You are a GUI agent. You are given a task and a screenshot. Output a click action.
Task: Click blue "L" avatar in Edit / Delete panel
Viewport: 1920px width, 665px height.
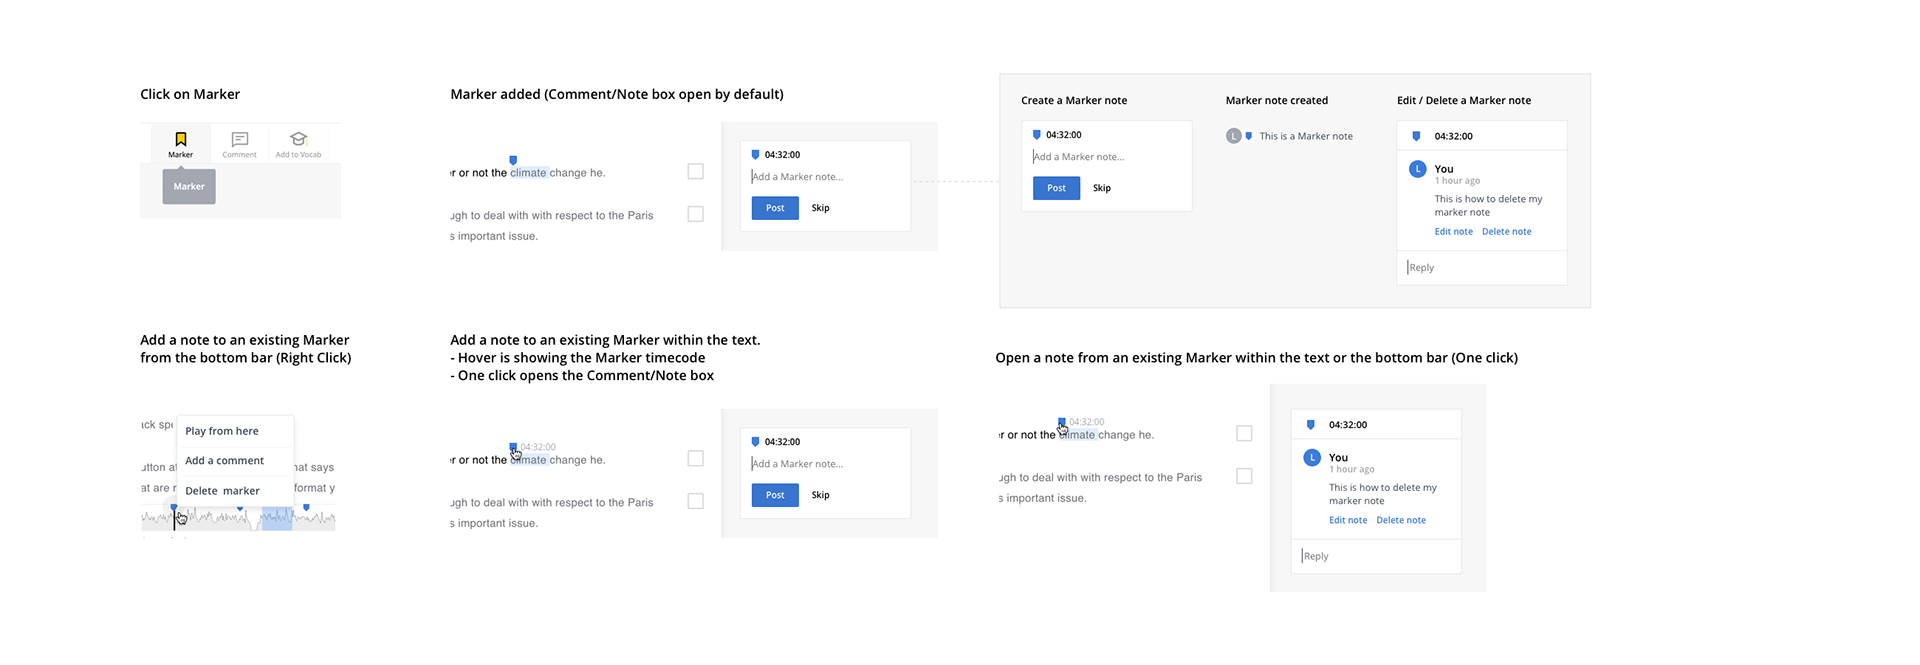click(x=1417, y=169)
